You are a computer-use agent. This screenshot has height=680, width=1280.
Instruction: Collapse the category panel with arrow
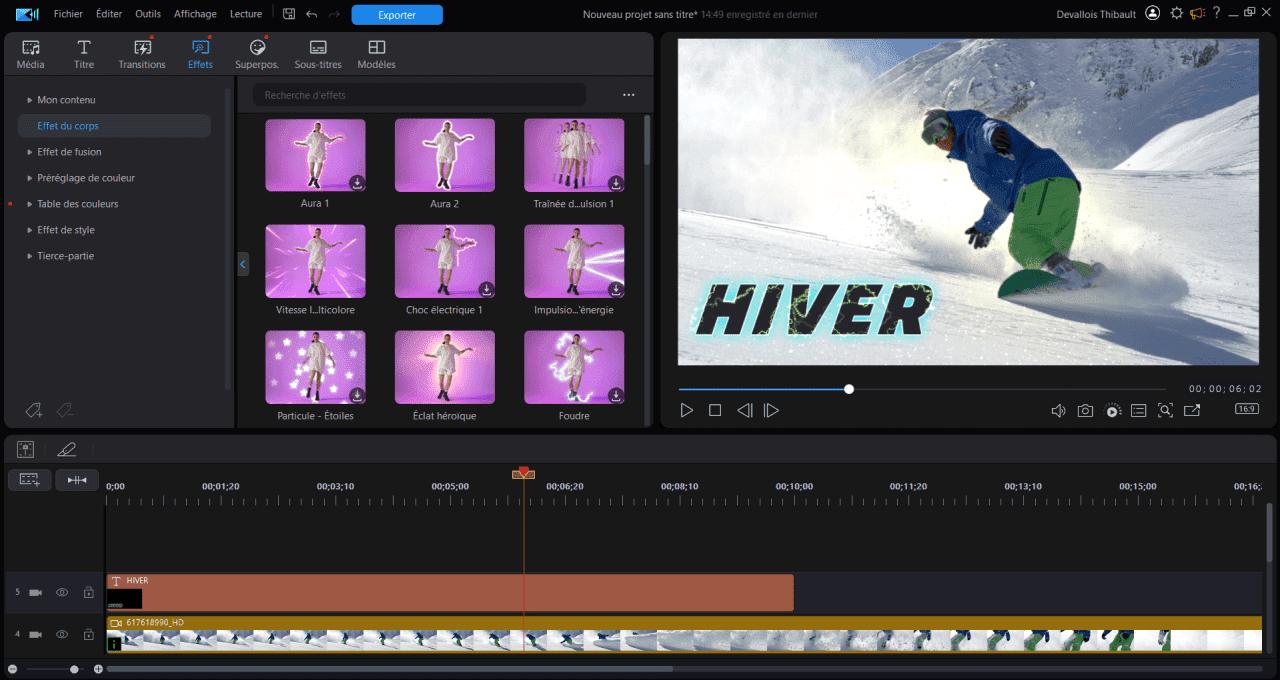pos(243,265)
